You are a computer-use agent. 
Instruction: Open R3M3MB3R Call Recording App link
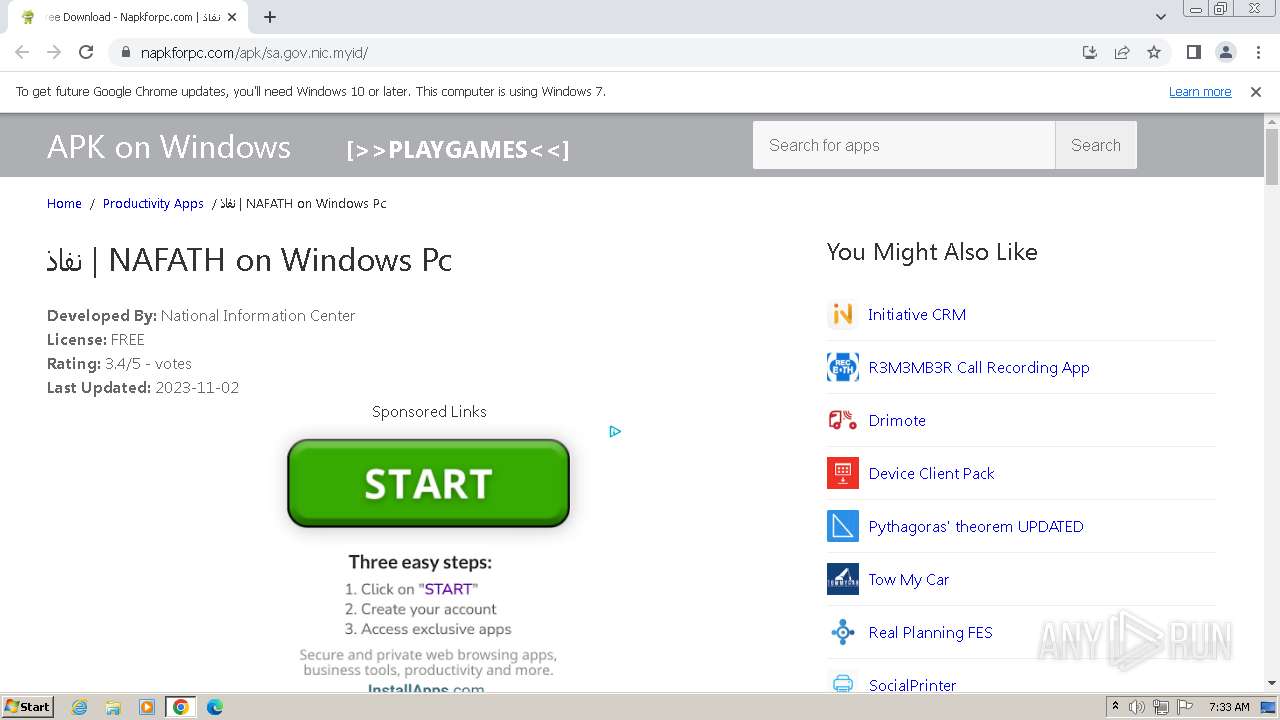(979, 367)
